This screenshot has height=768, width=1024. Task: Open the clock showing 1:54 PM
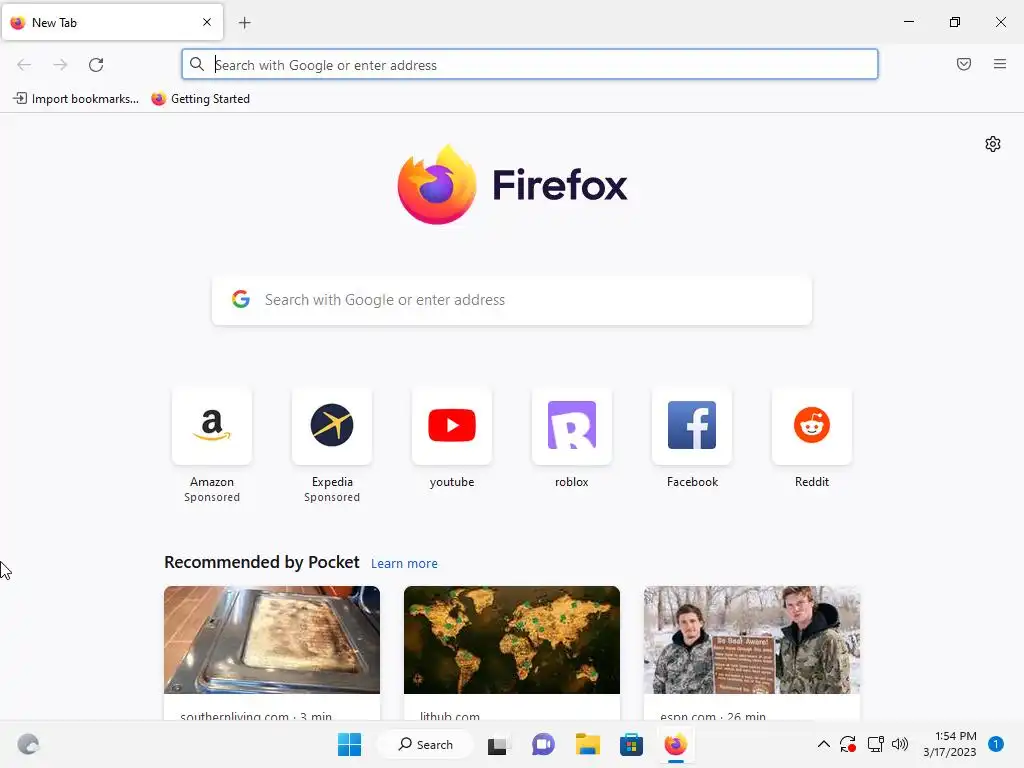tap(950, 744)
